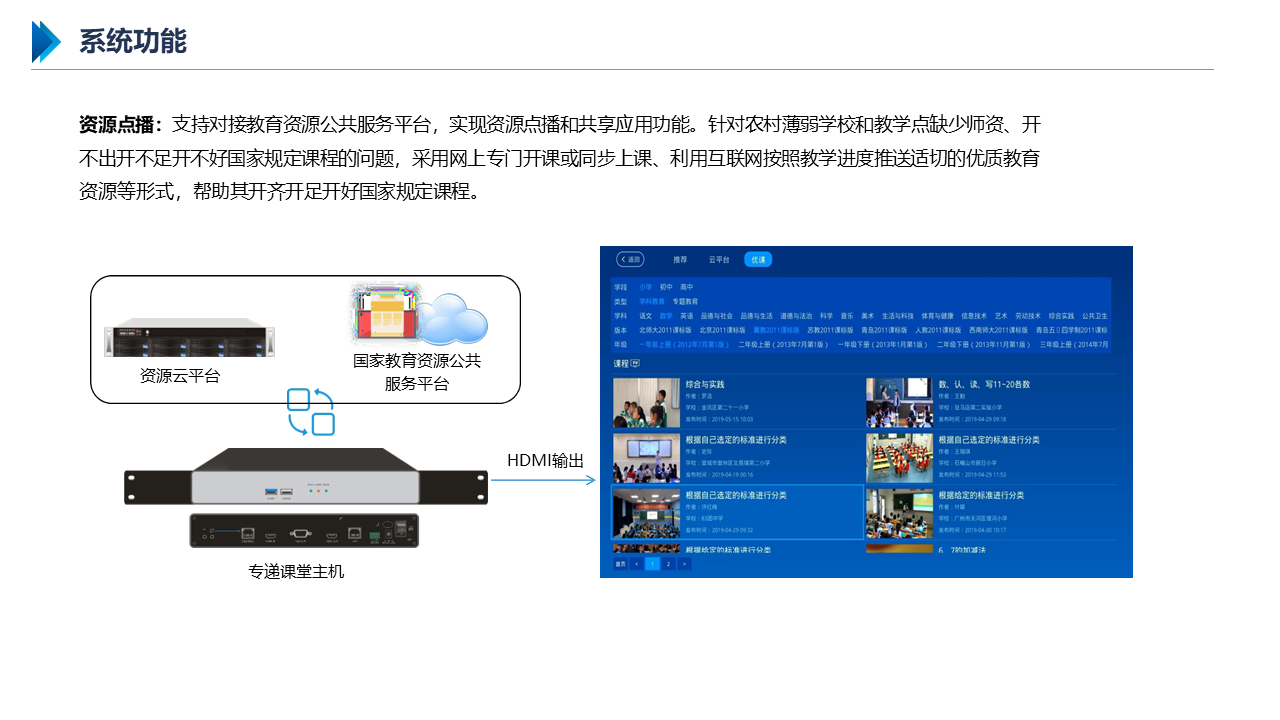Click the national education cloud platform icon

pos(418,314)
